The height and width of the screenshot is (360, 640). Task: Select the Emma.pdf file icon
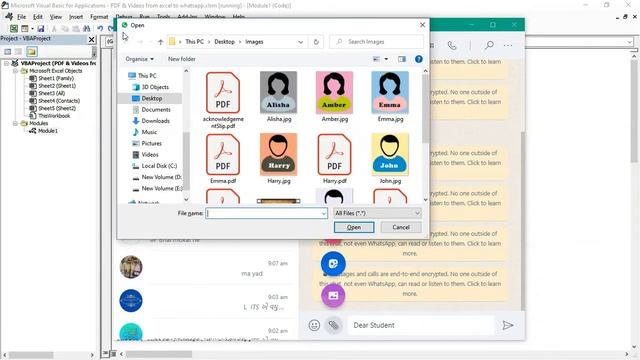tap(223, 155)
